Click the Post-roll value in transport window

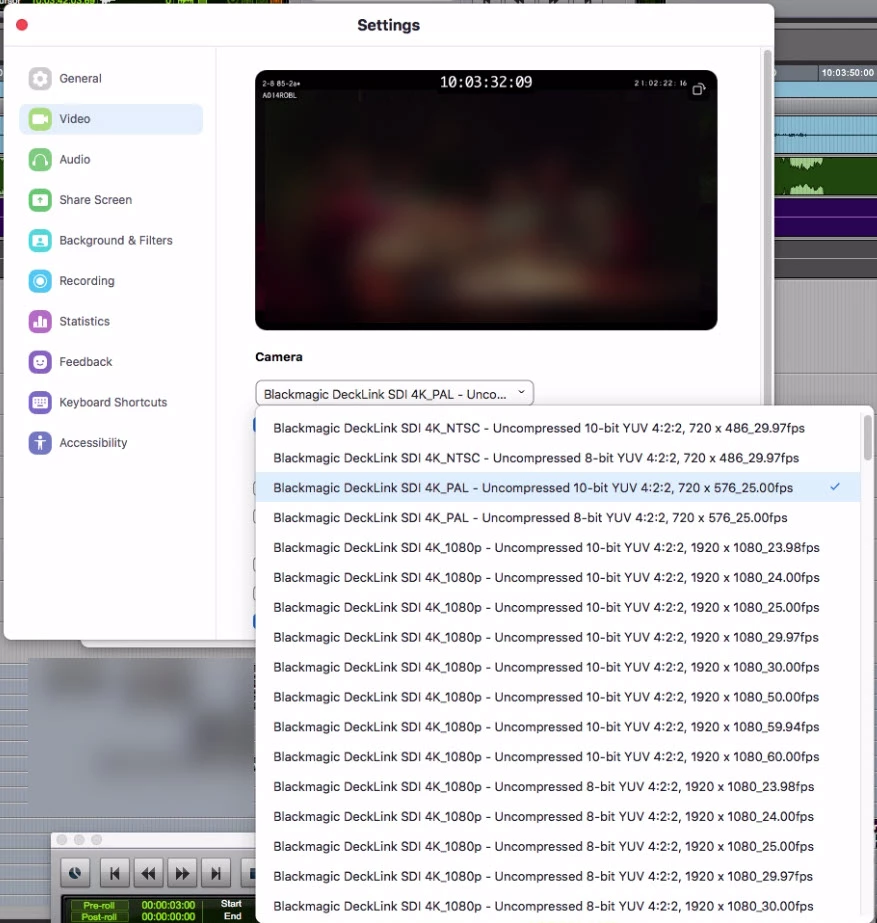(168, 917)
